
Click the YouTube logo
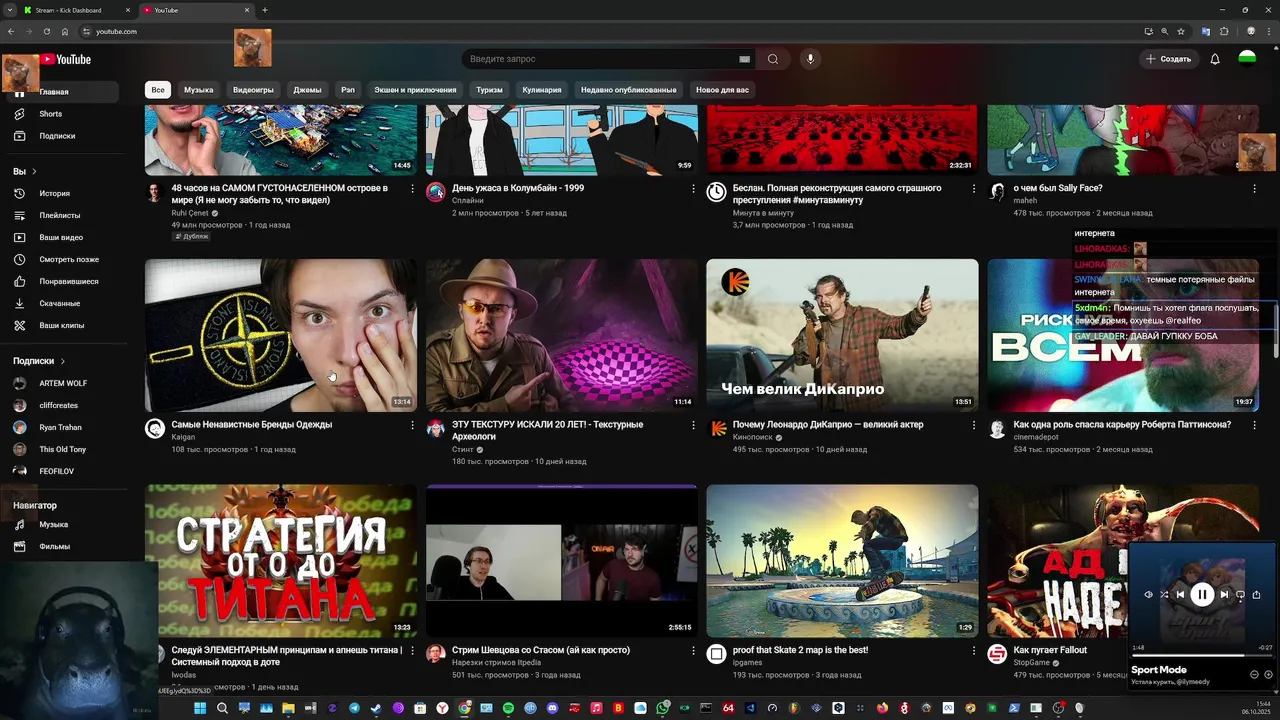(x=66, y=59)
